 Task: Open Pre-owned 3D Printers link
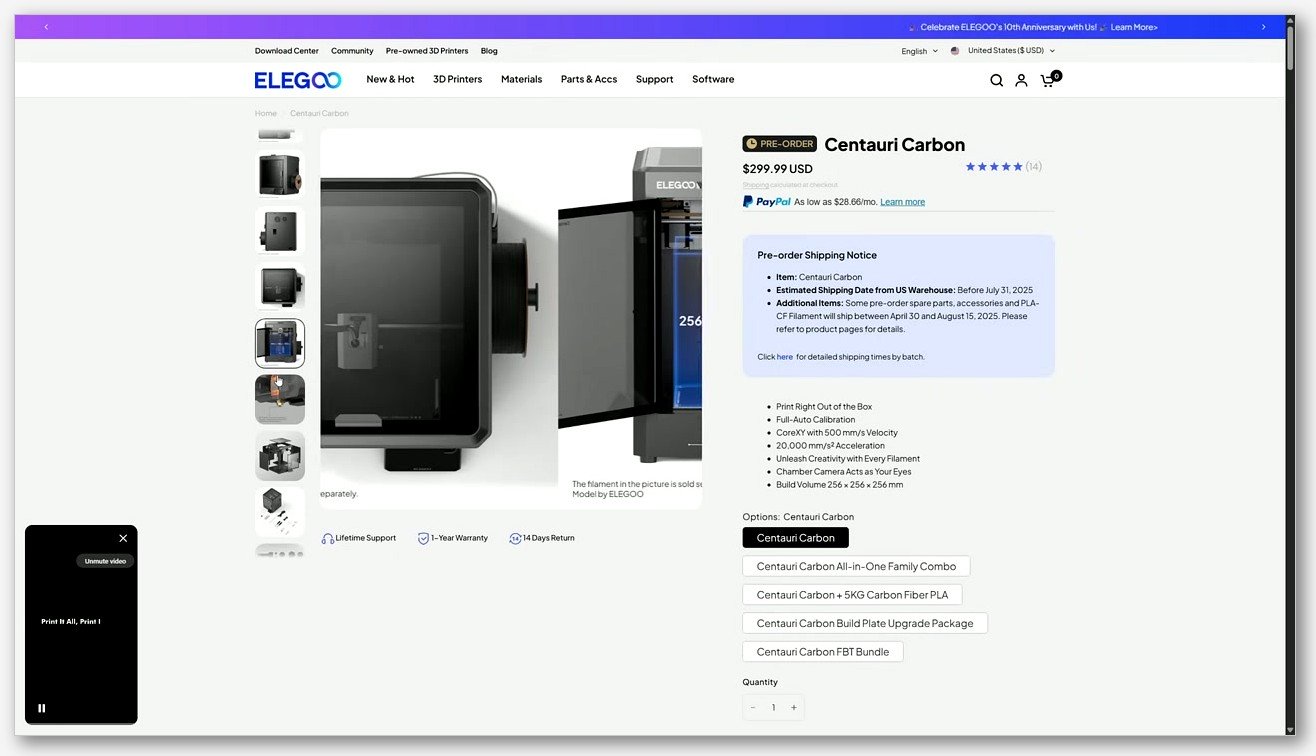[x=427, y=51]
